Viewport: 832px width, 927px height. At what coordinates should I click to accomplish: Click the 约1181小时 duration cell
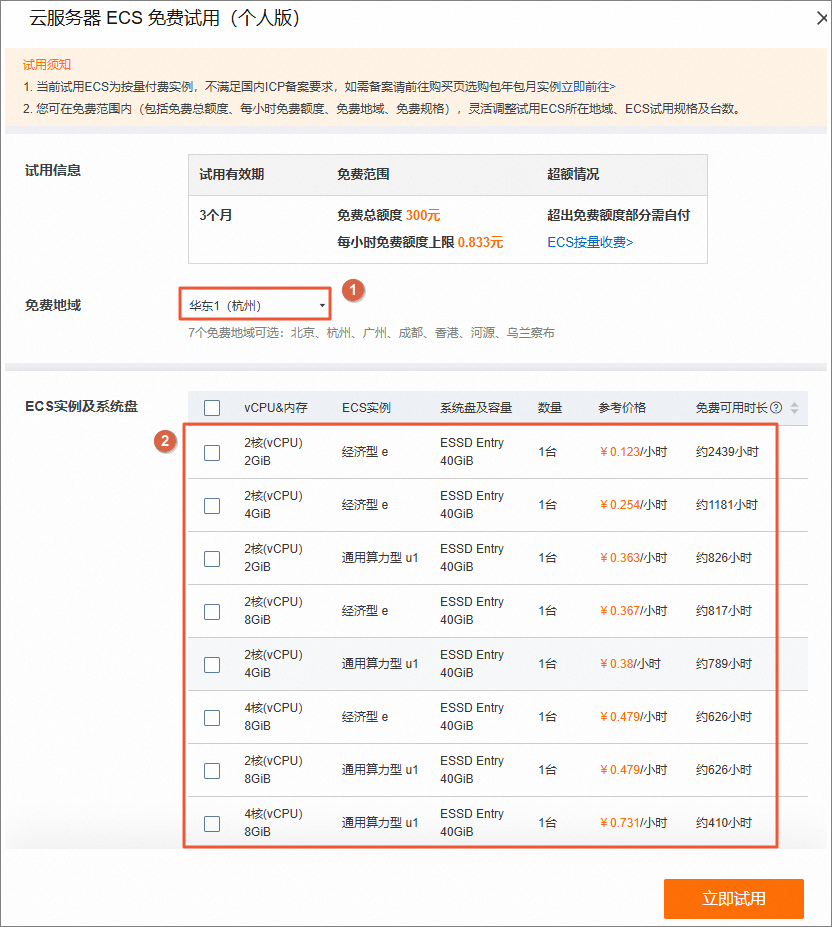click(727, 505)
